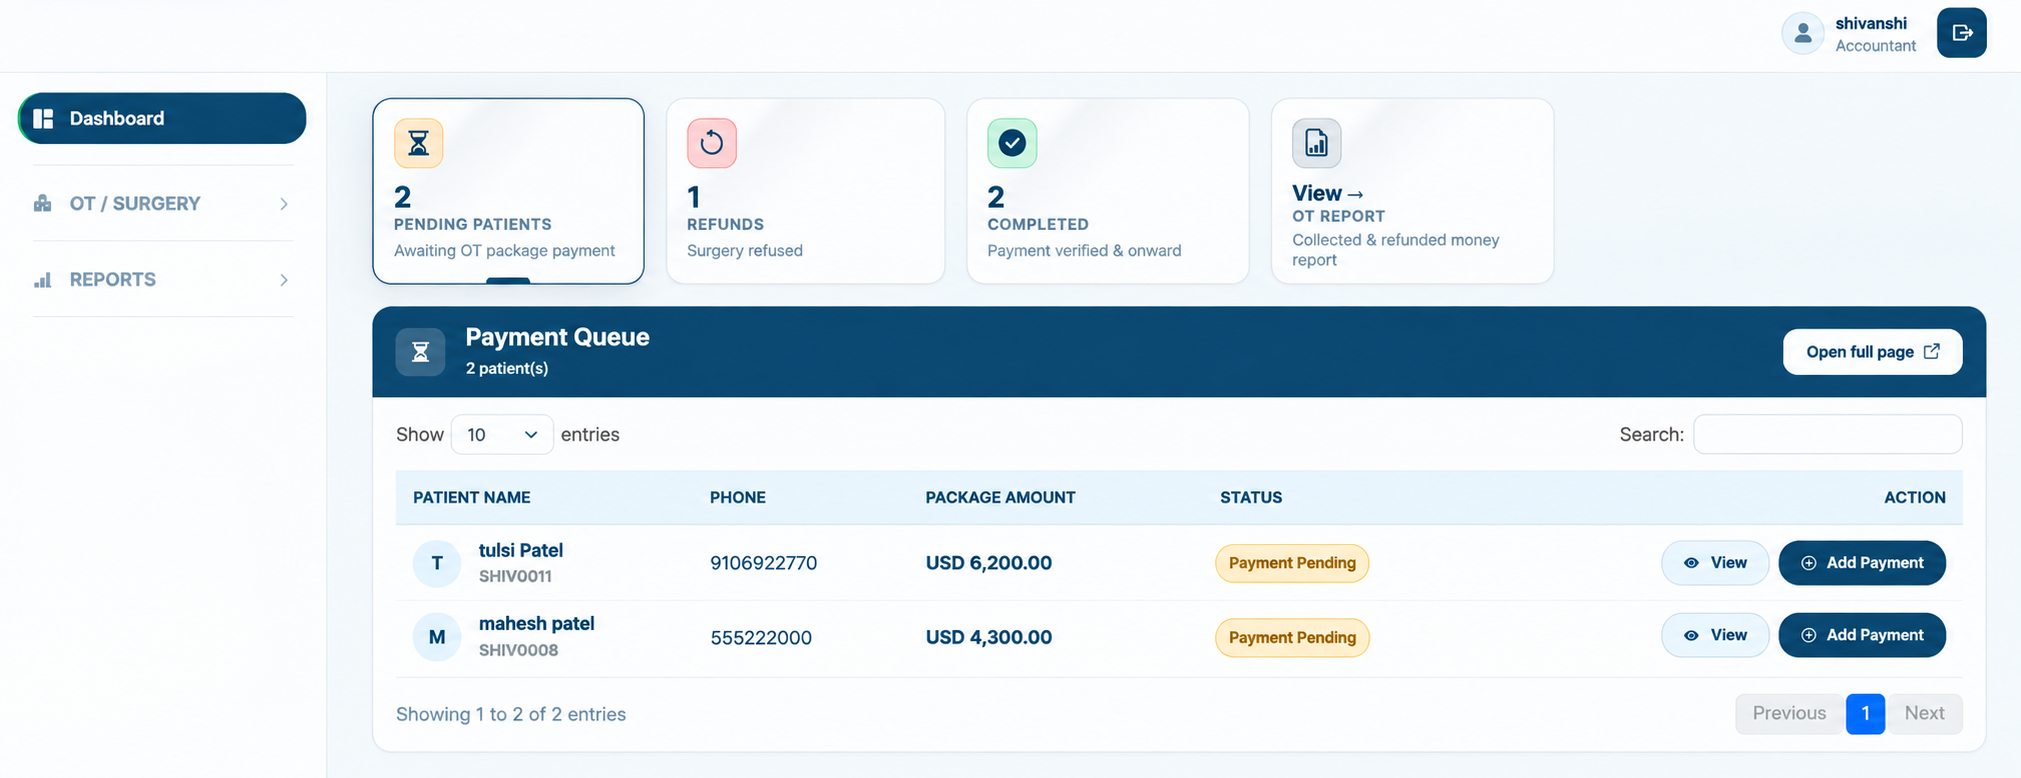Focus the Search input field

[1827, 435]
